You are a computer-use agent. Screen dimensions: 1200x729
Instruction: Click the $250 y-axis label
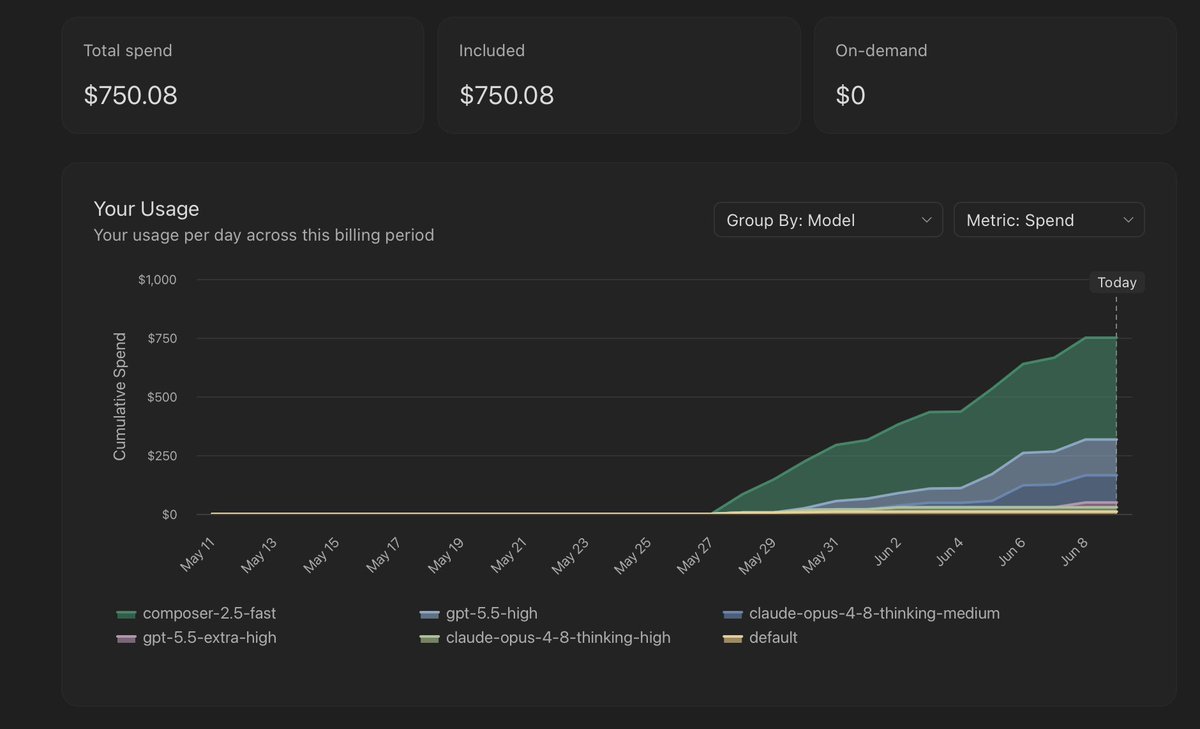pos(160,456)
